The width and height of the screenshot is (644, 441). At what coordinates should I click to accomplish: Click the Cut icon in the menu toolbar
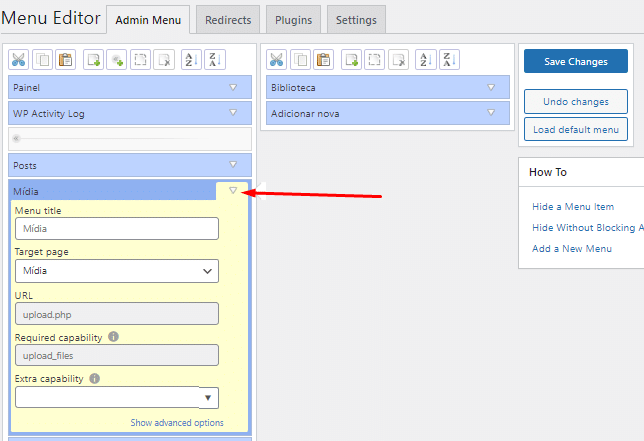(x=20, y=60)
